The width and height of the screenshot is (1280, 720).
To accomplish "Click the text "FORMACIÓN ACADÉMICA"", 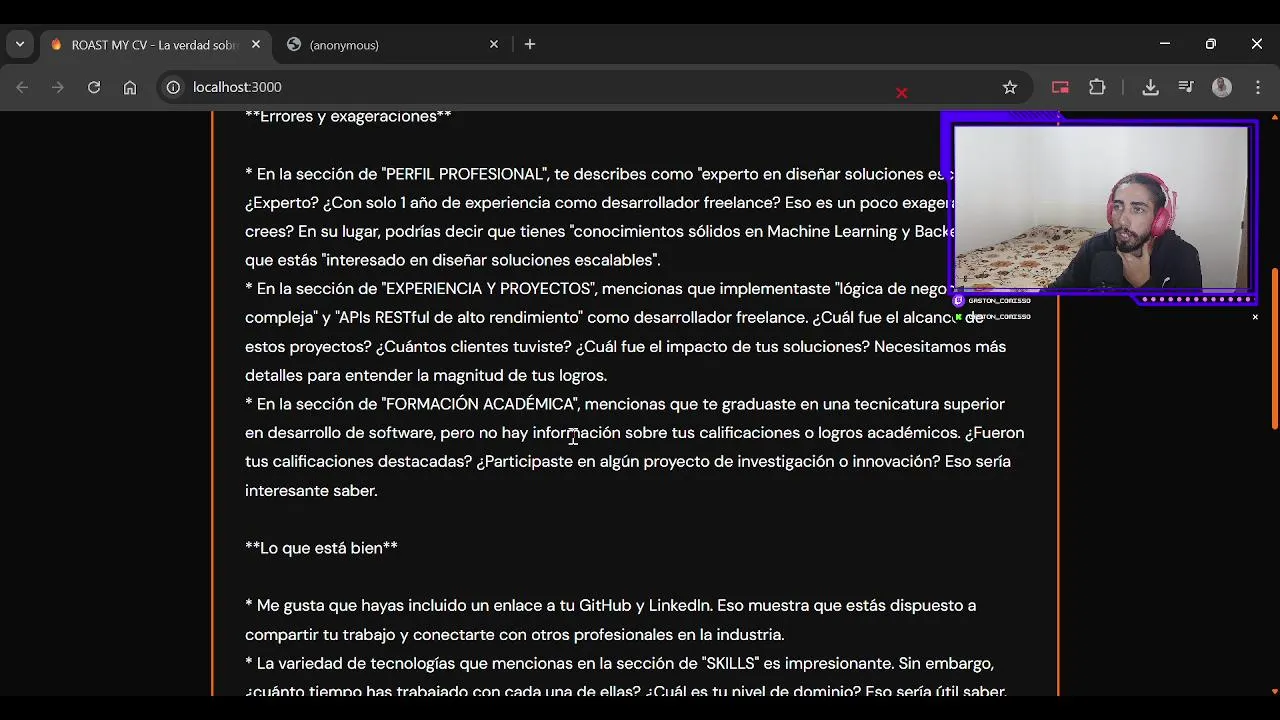I will tap(481, 404).
